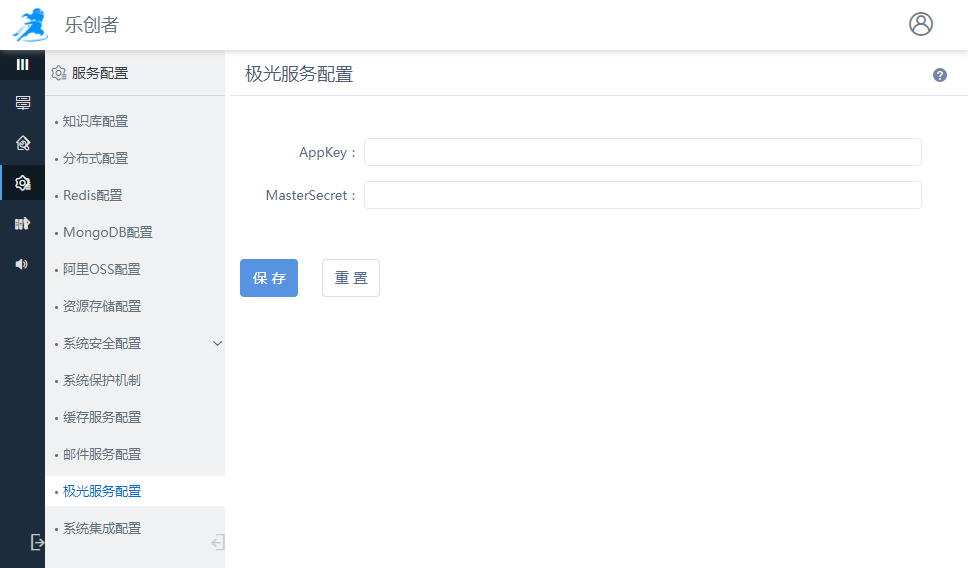Go to MongoDB配置 menu entry
This screenshot has height=568, width=968.
point(107,232)
